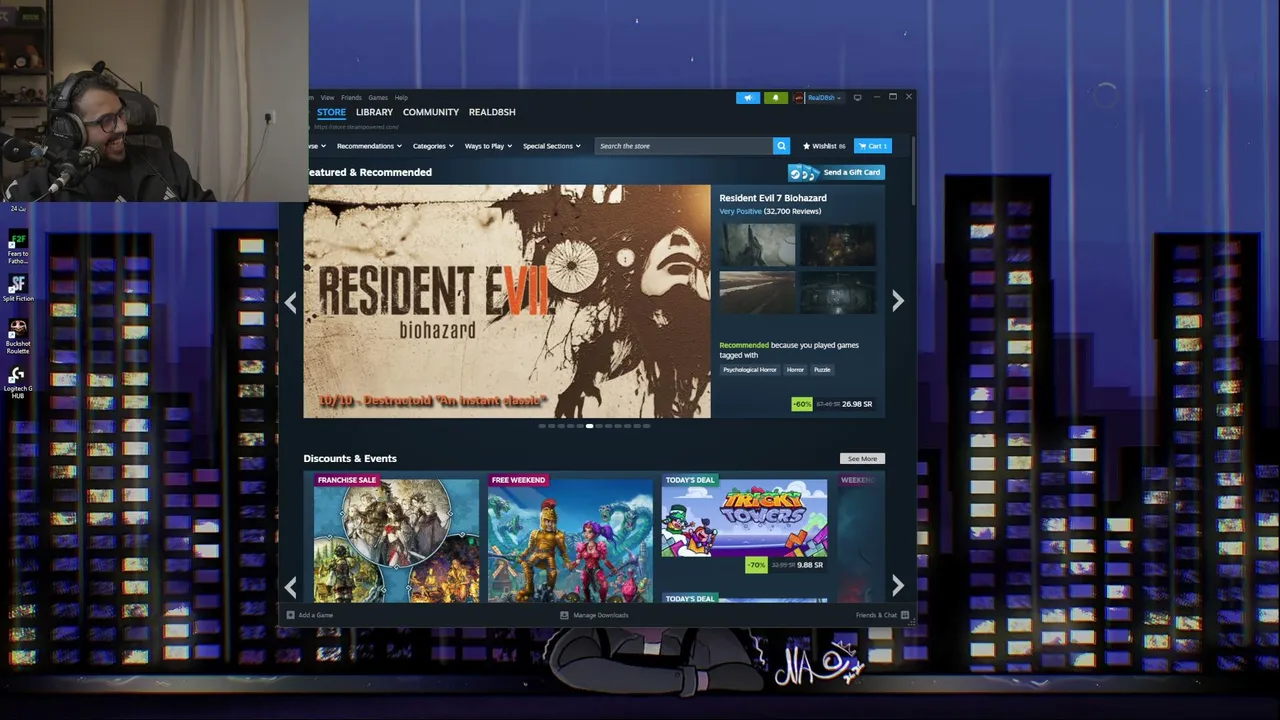
Task: Click the Search the store field
Action: pyautogui.click(x=684, y=146)
